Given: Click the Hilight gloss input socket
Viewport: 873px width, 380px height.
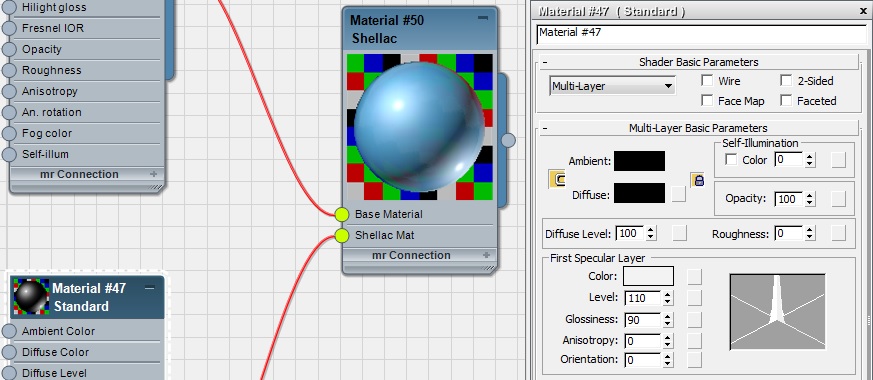Looking at the screenshot, I should 9,7.
